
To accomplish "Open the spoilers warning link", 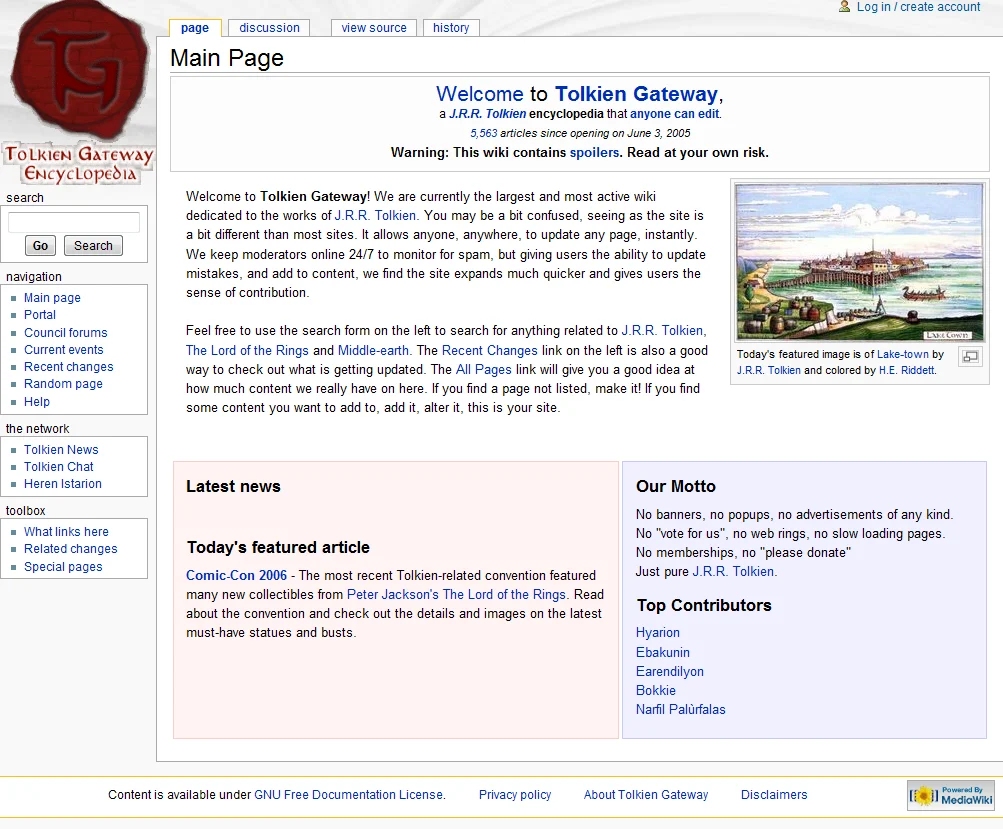I will tap(594, 153).
